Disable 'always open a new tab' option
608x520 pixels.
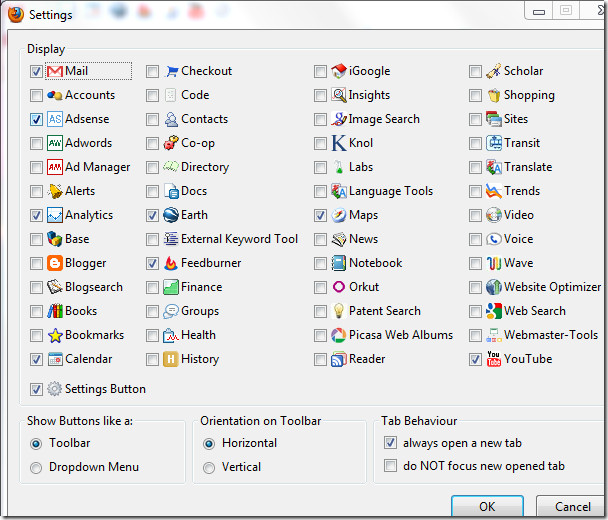391,443
